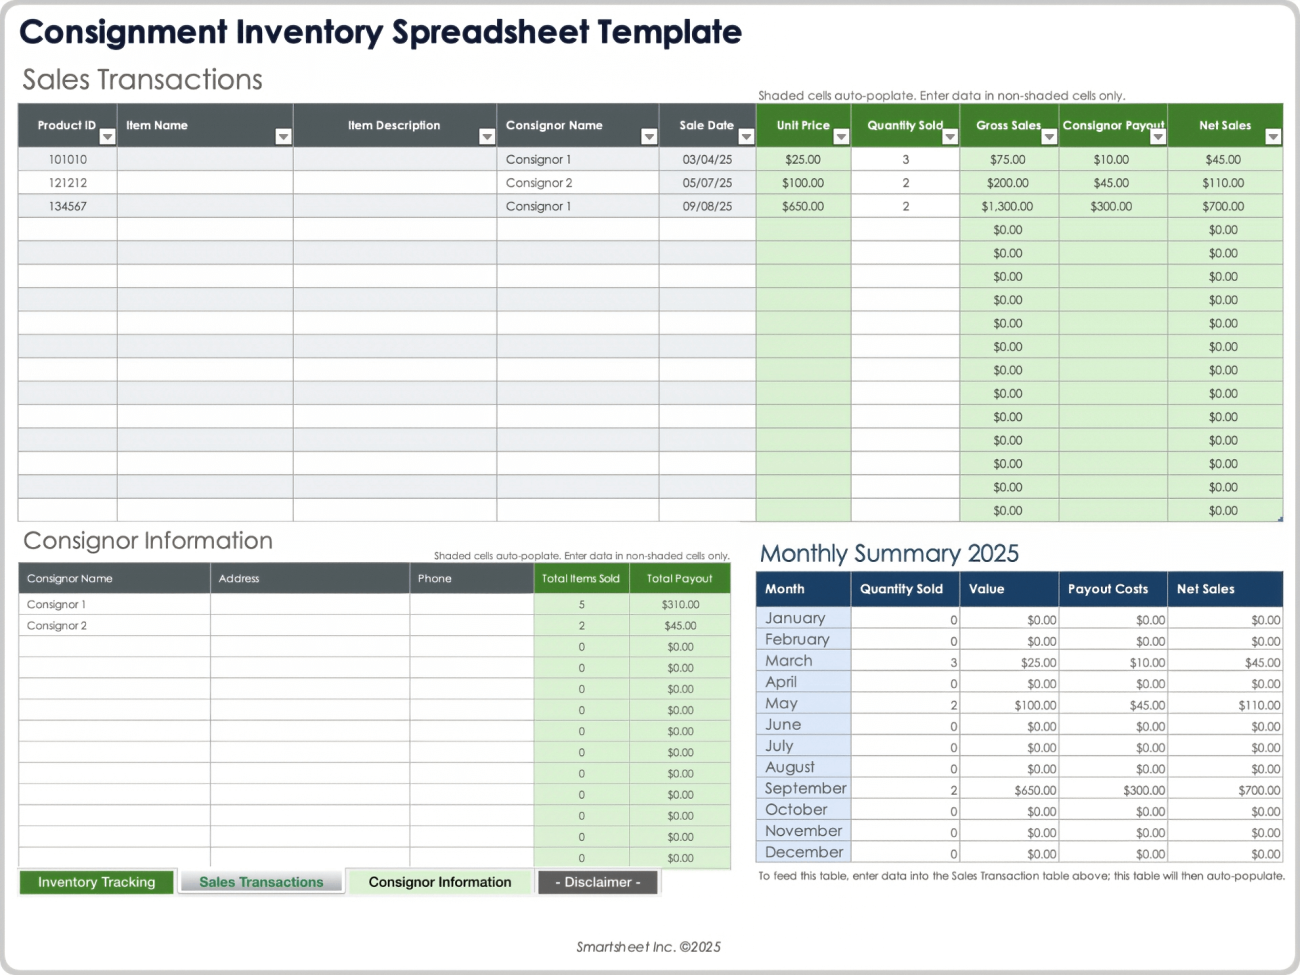Open the Product ID column filter

106,136
